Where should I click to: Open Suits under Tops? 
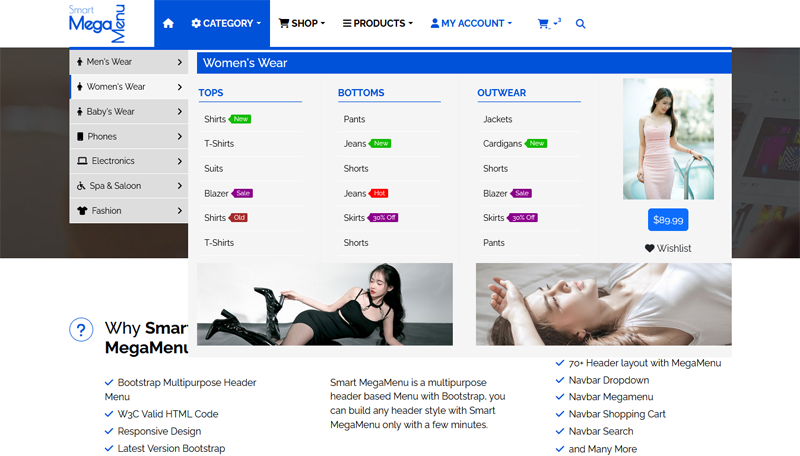pyautogui.click(x=214, y=169)
